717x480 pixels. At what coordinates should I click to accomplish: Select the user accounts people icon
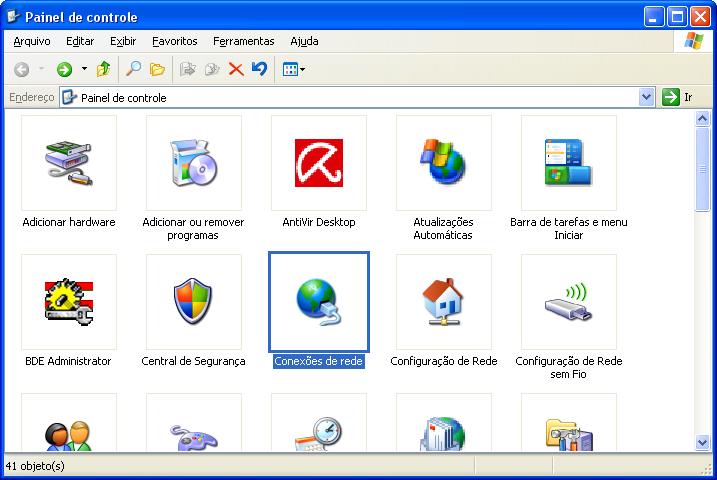pos(69,422)
